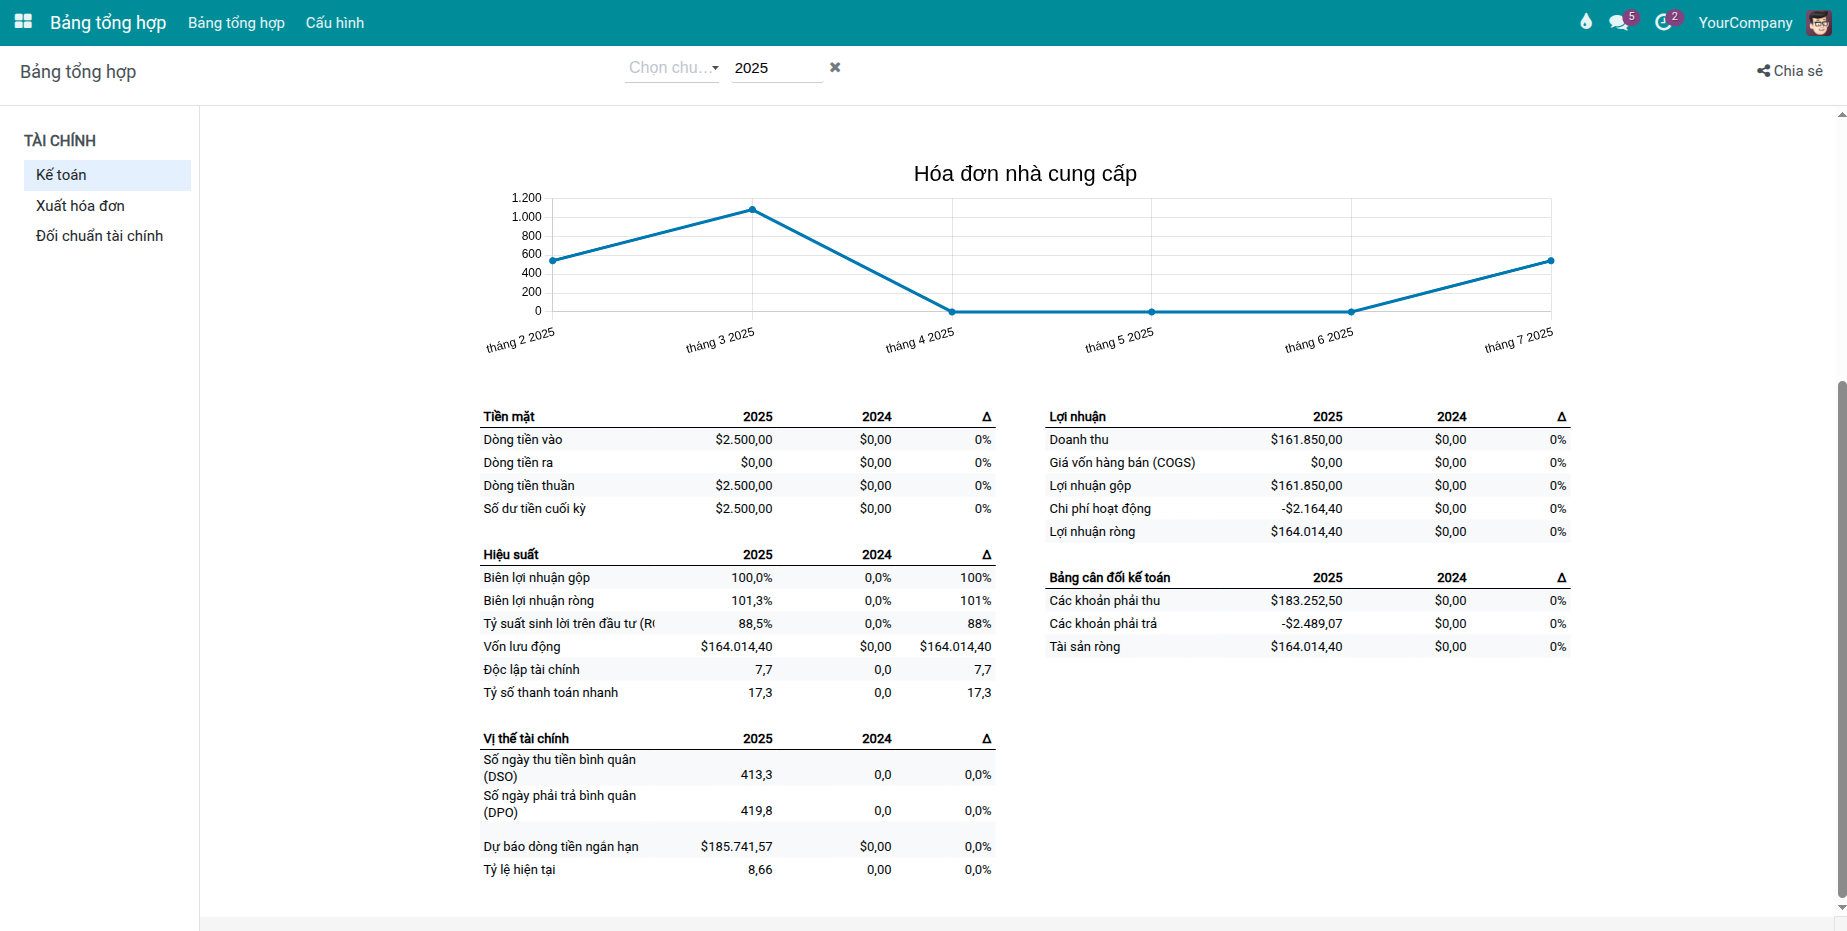Click the Chia sẻ share button

(x=1789, y=71)
